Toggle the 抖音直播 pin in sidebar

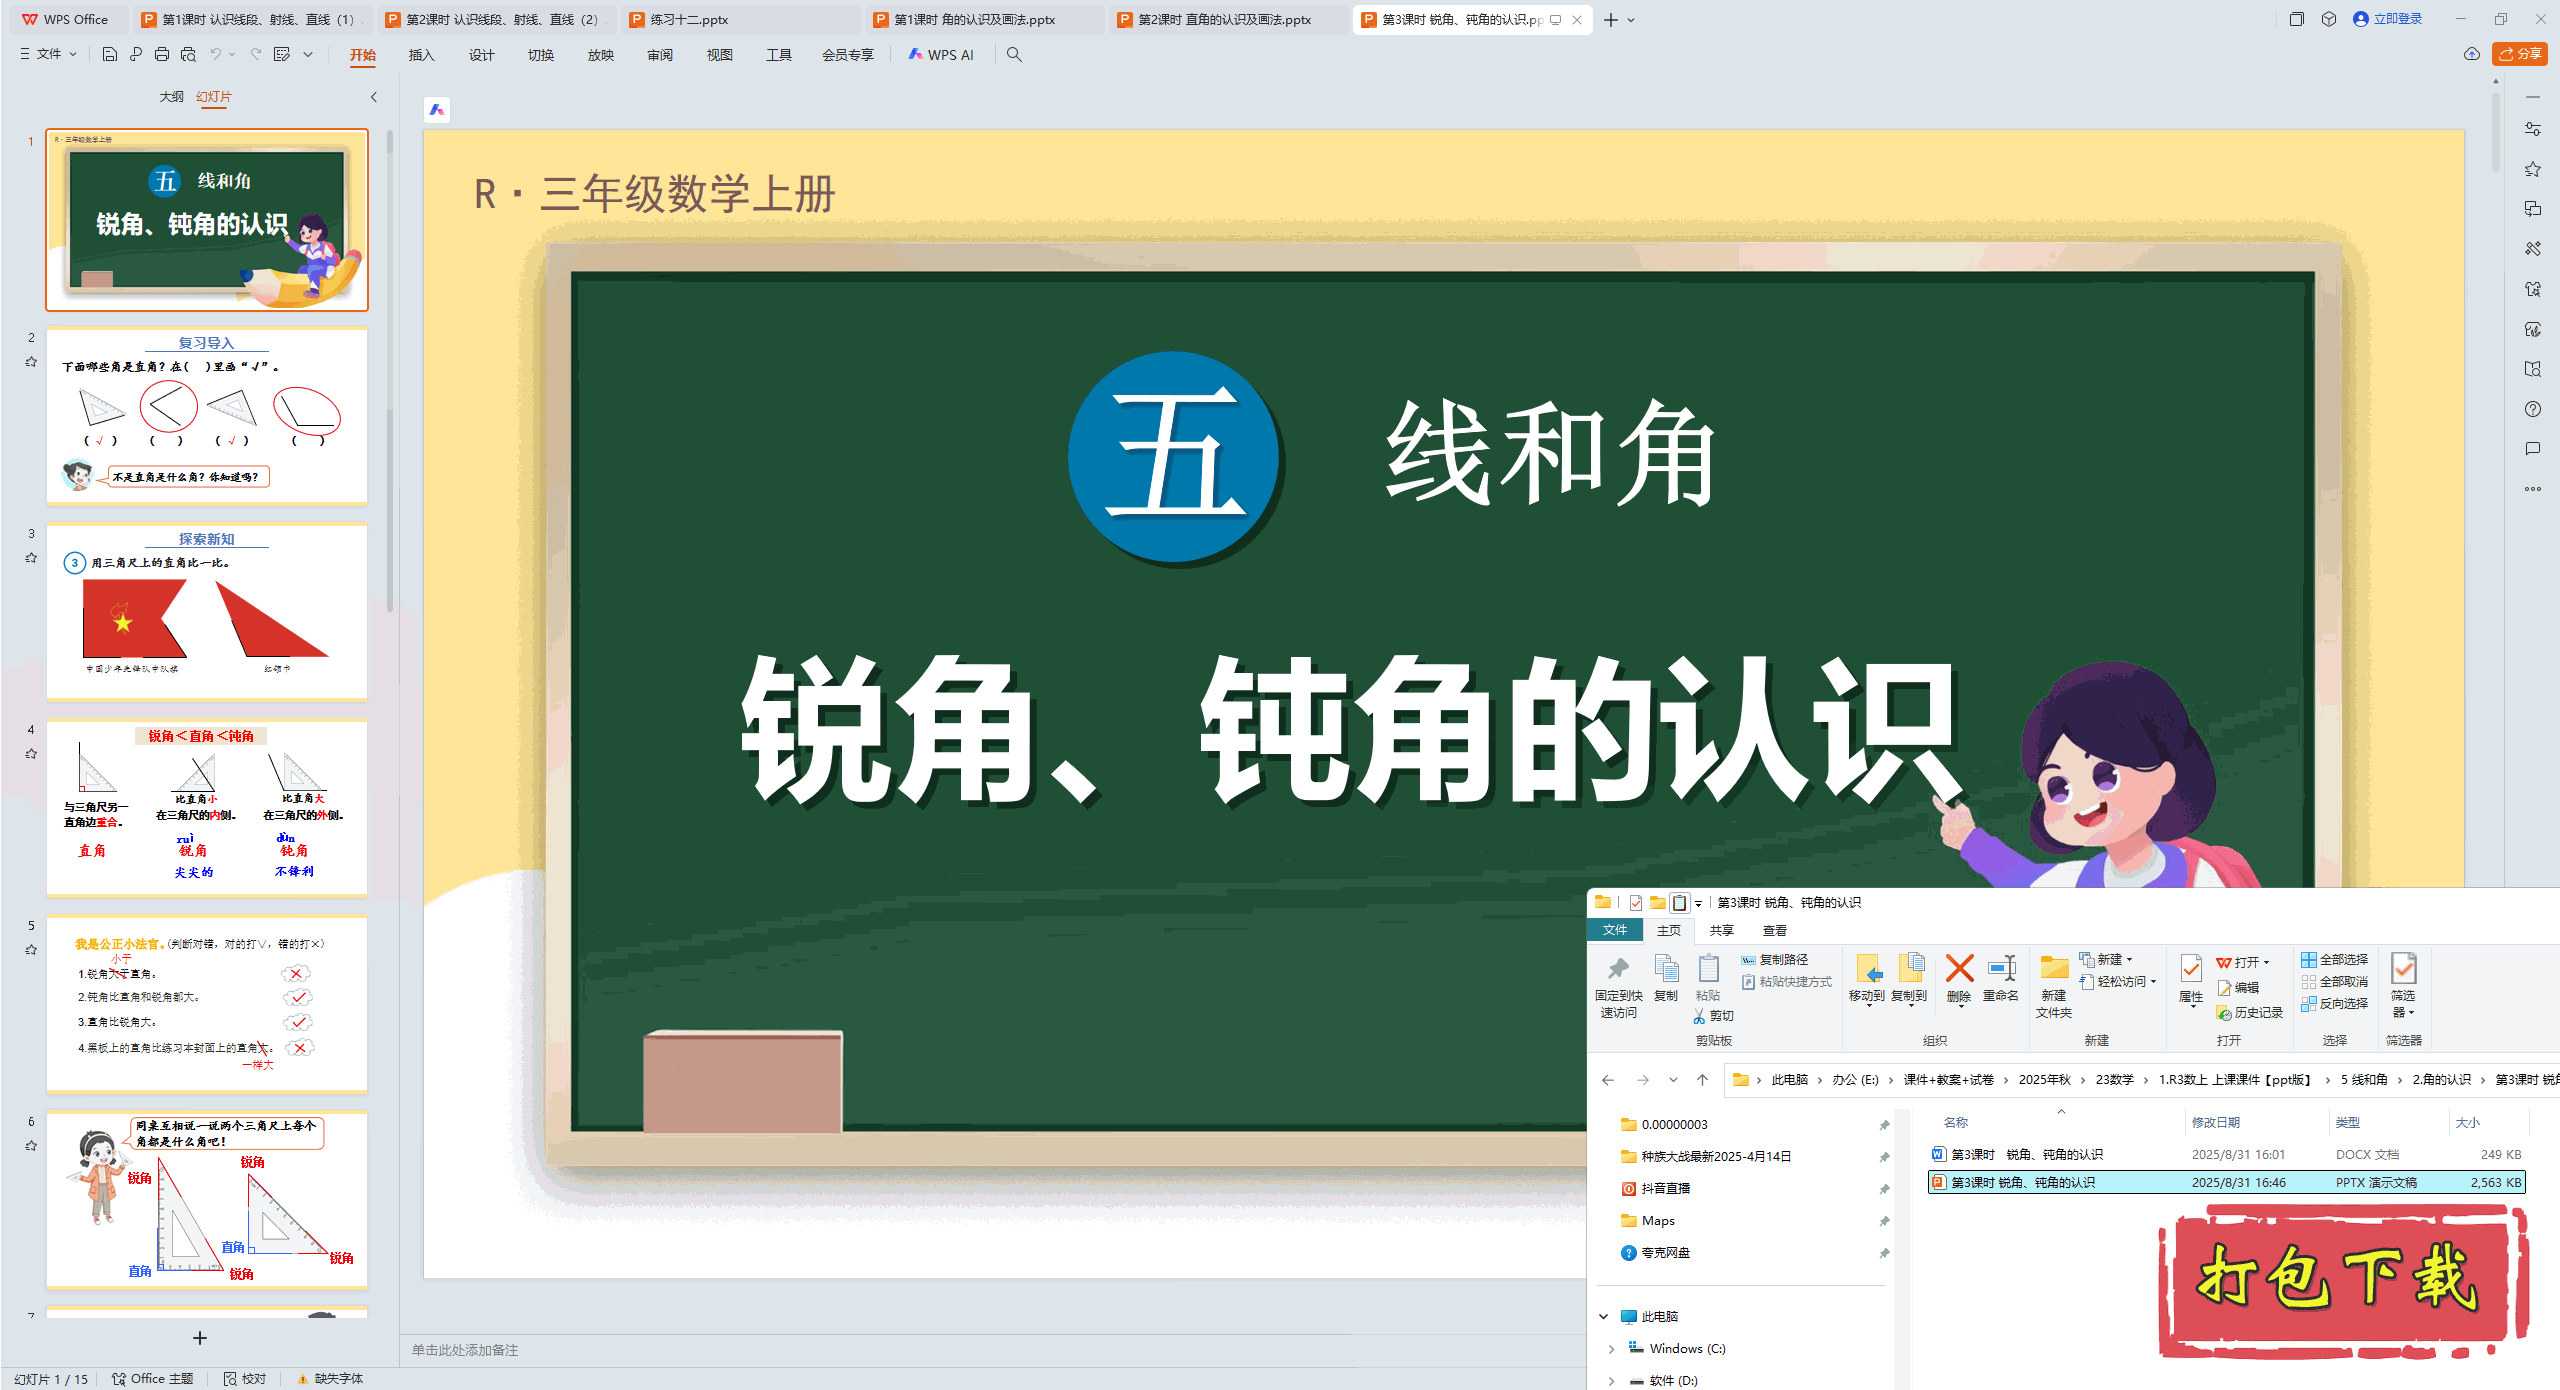coord(1884,1188)
